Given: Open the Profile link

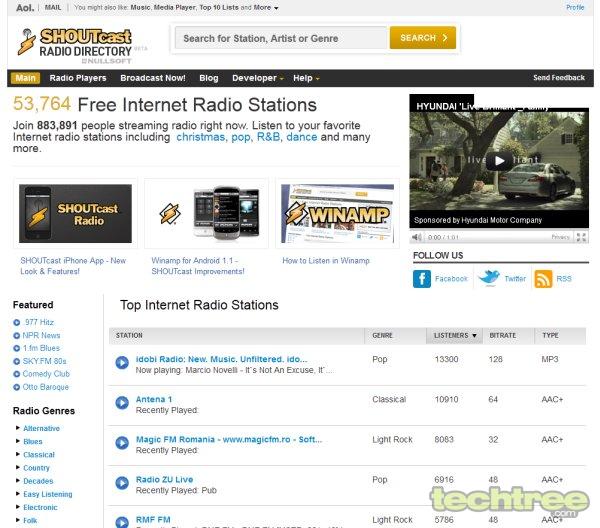Looking at the screenshot, I should 575,7.
